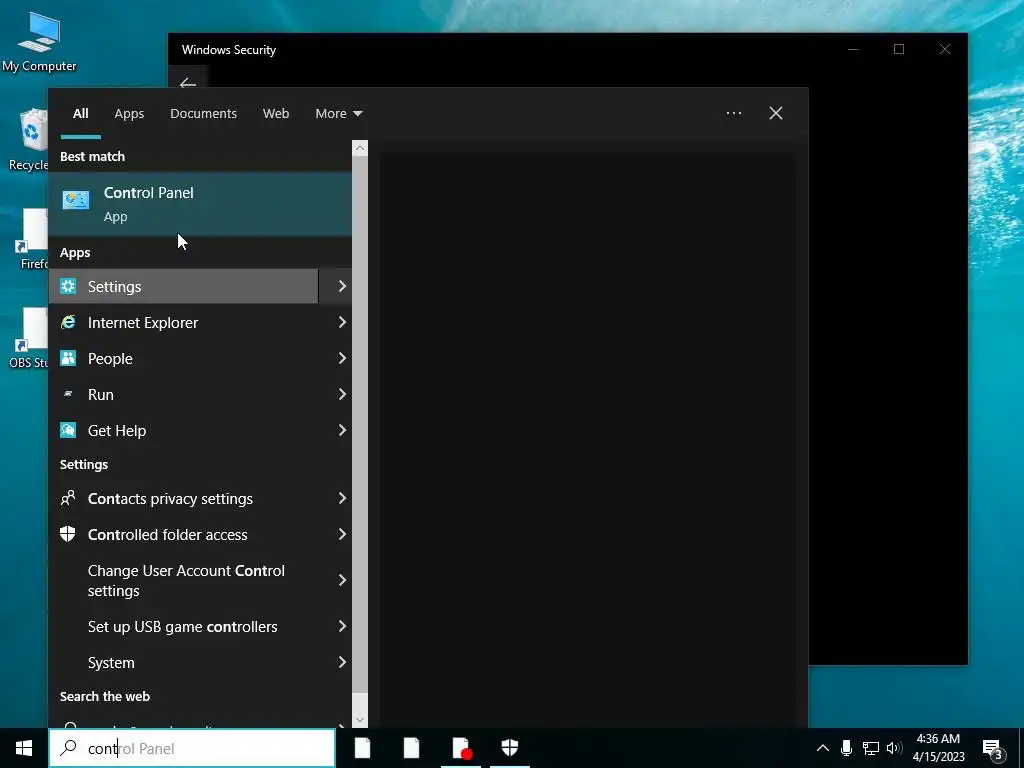Expand Controlled folder access arrow
The width and height of the screenshot is (1024, 768).
pos(342,534)
